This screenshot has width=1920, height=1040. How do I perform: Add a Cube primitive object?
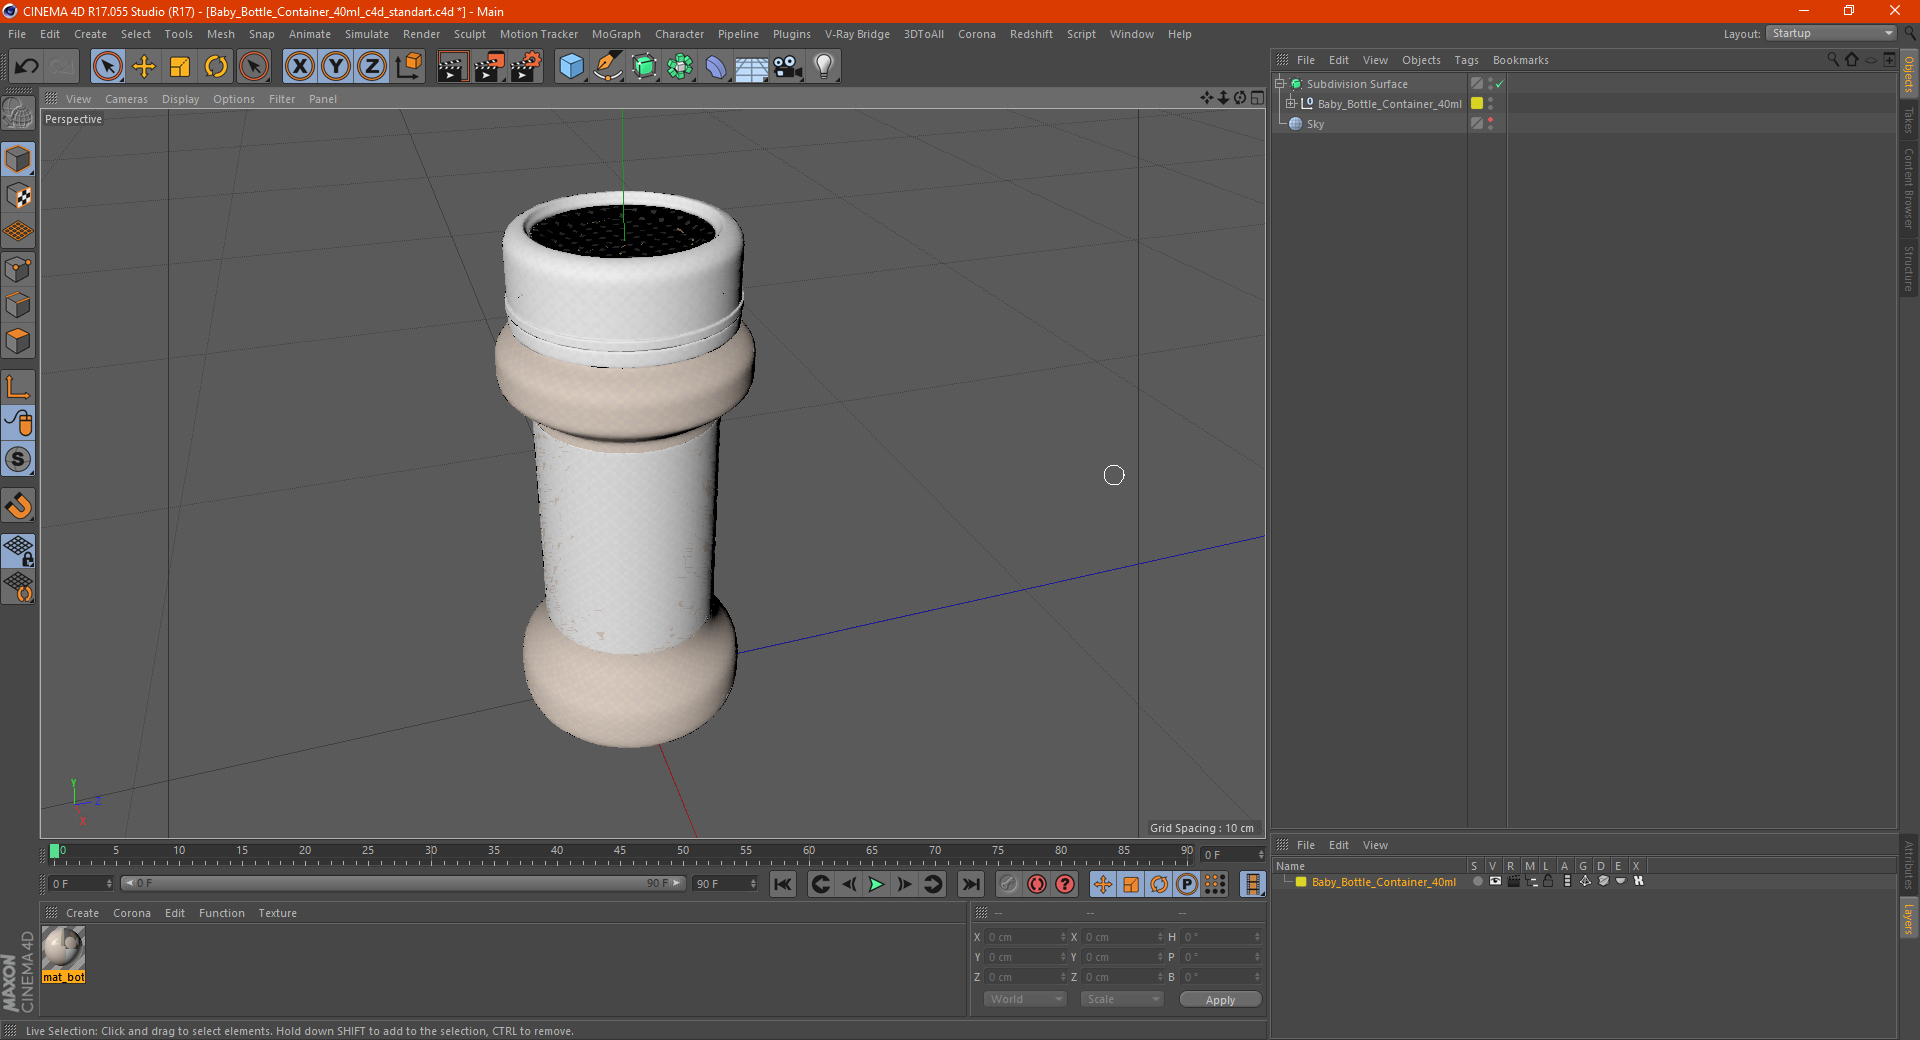571,67
